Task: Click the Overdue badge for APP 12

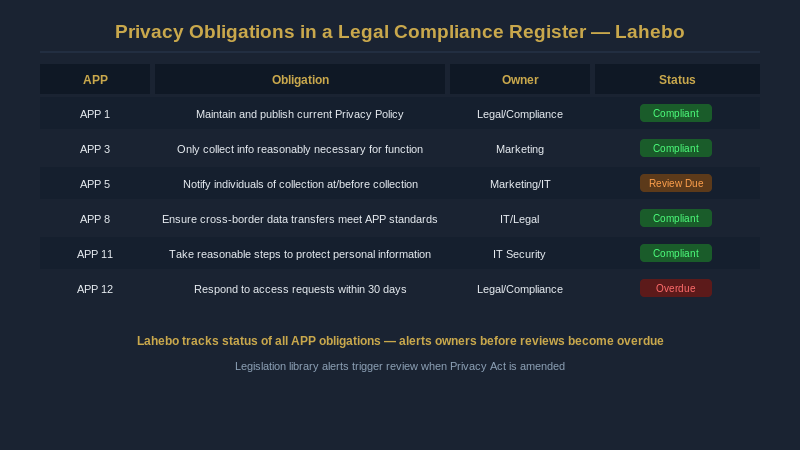Action: [x=676, y=288]
